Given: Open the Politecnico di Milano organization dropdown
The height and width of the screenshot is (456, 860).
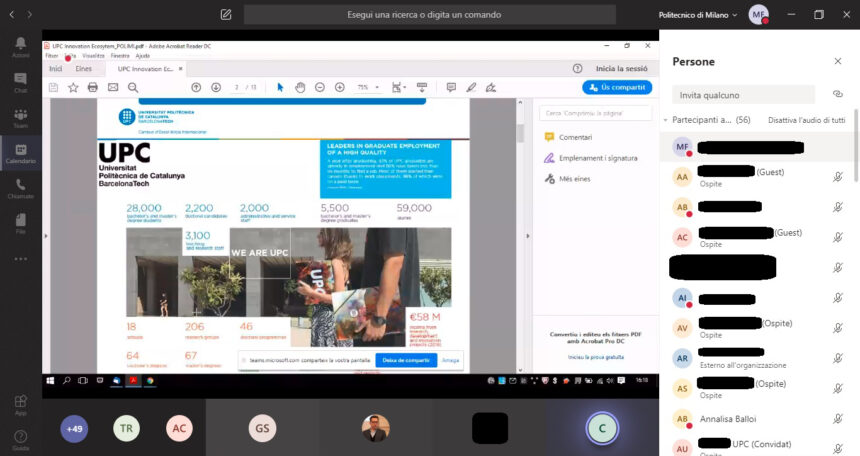Looking at the screenshot, I should [698, 15].
